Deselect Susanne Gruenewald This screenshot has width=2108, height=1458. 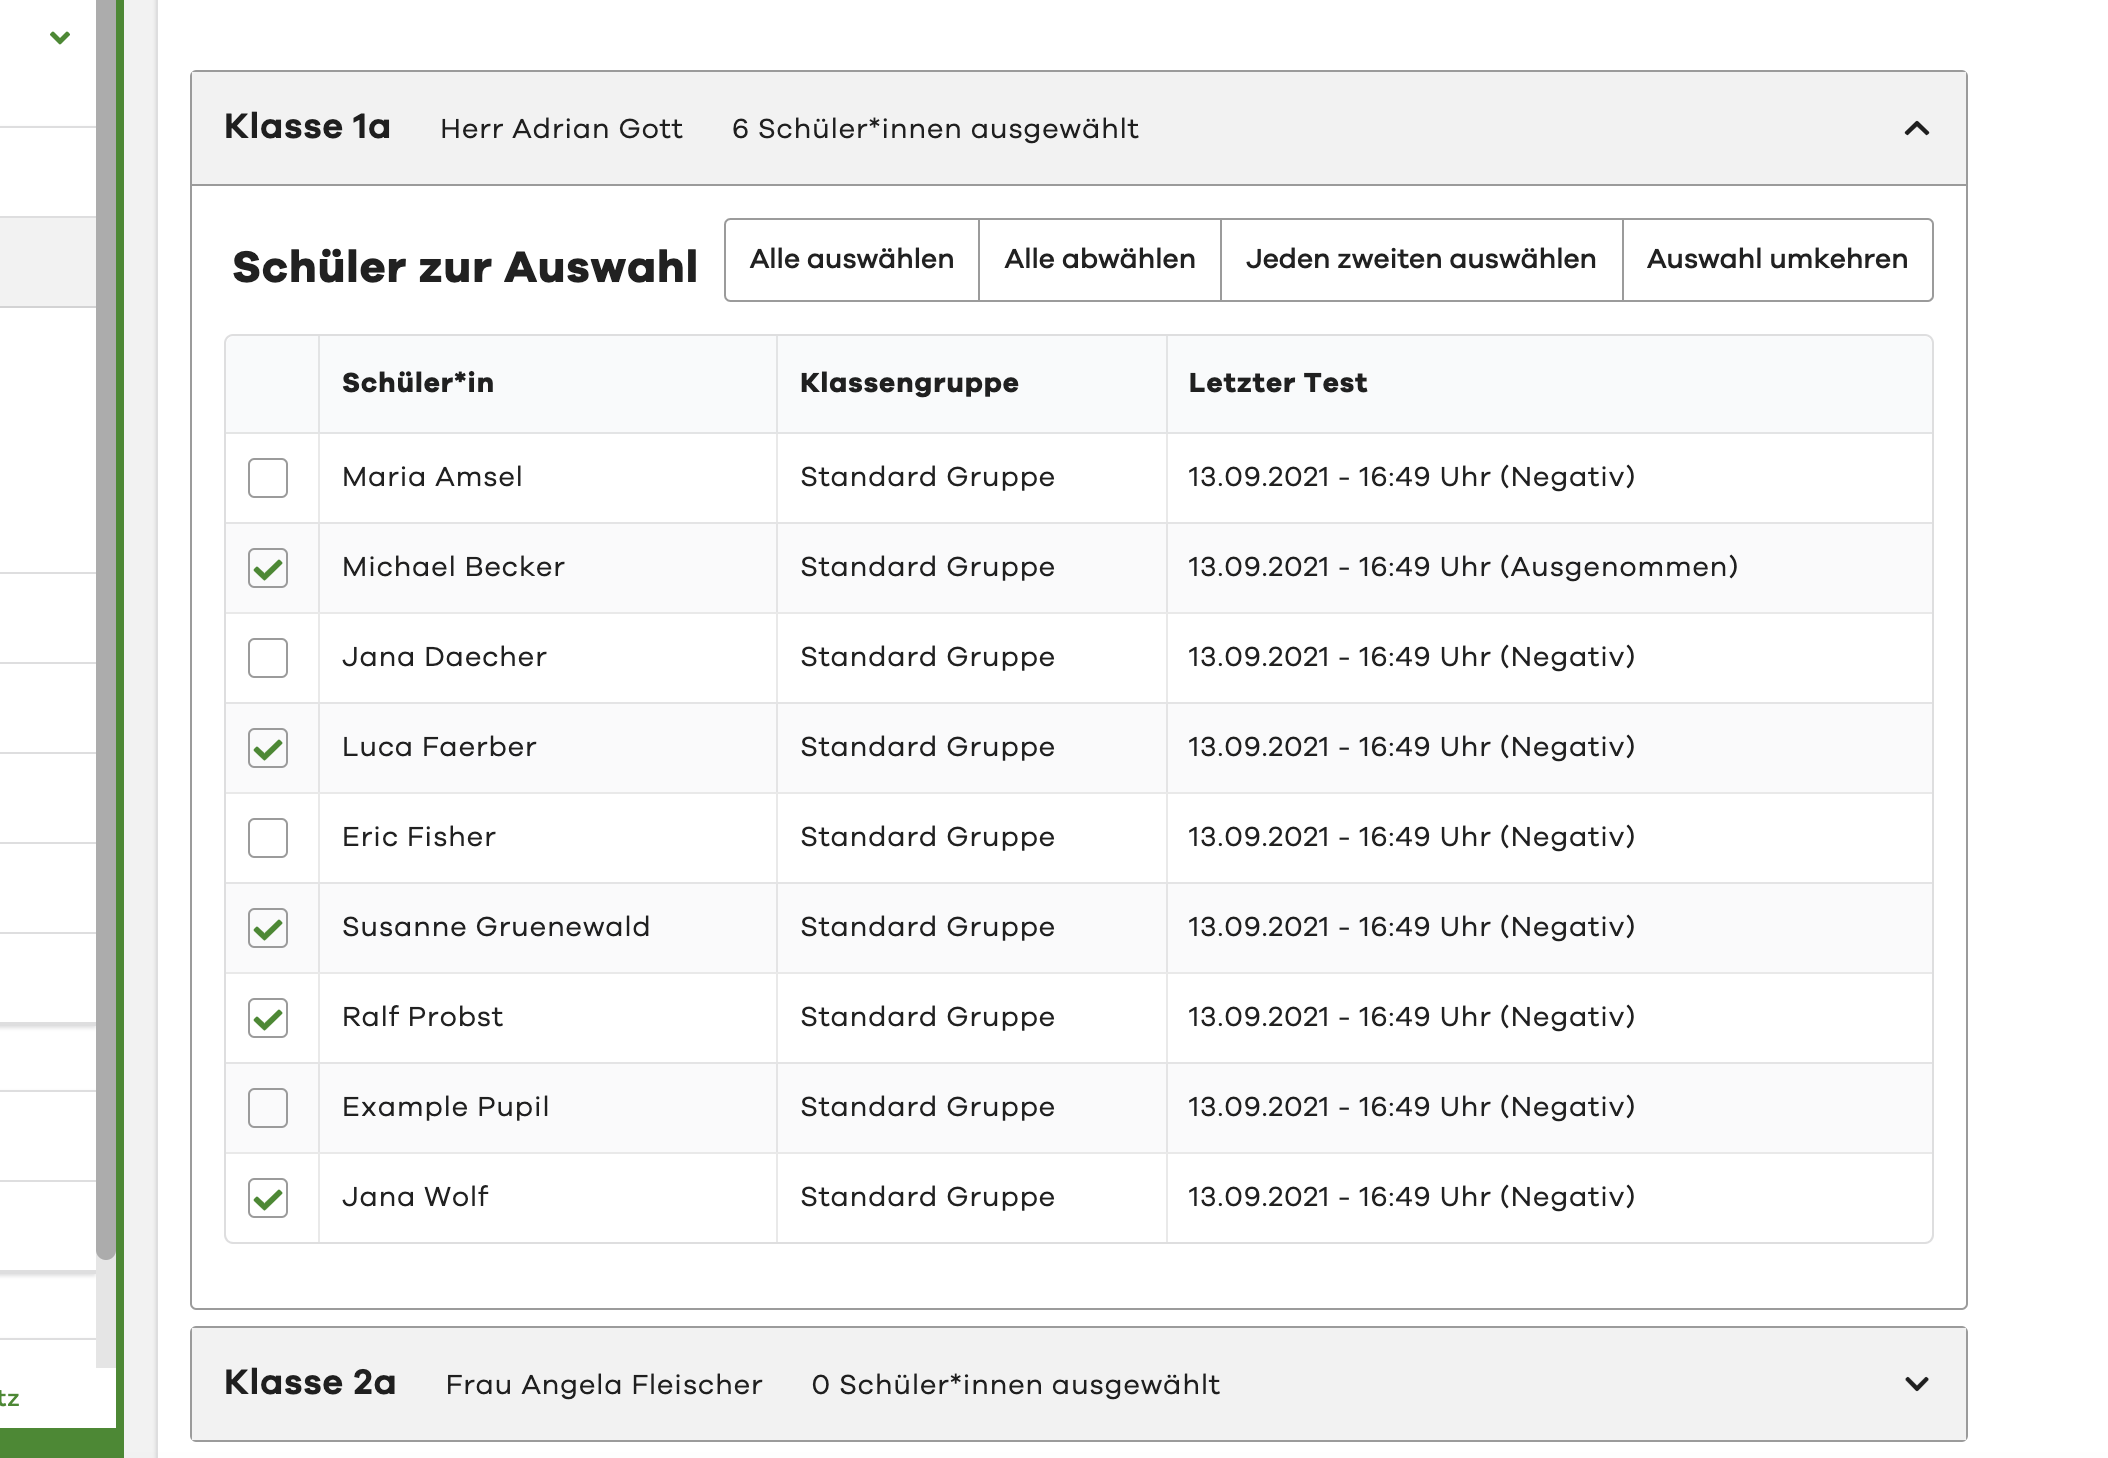point(267,927)
